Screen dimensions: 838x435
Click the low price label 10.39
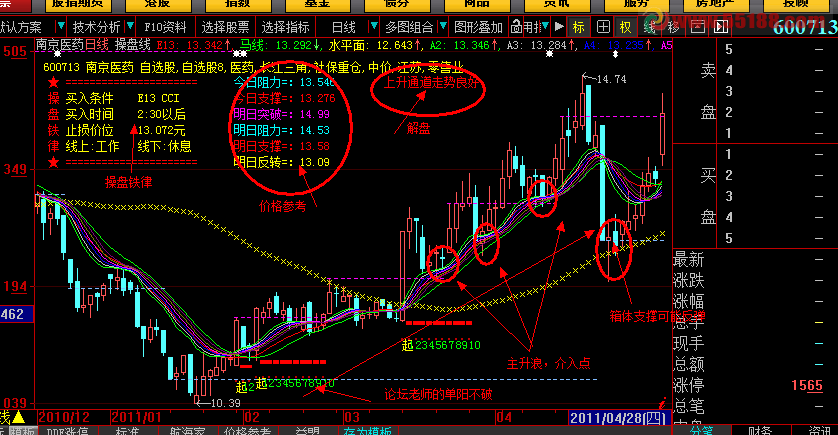[225, 403]
